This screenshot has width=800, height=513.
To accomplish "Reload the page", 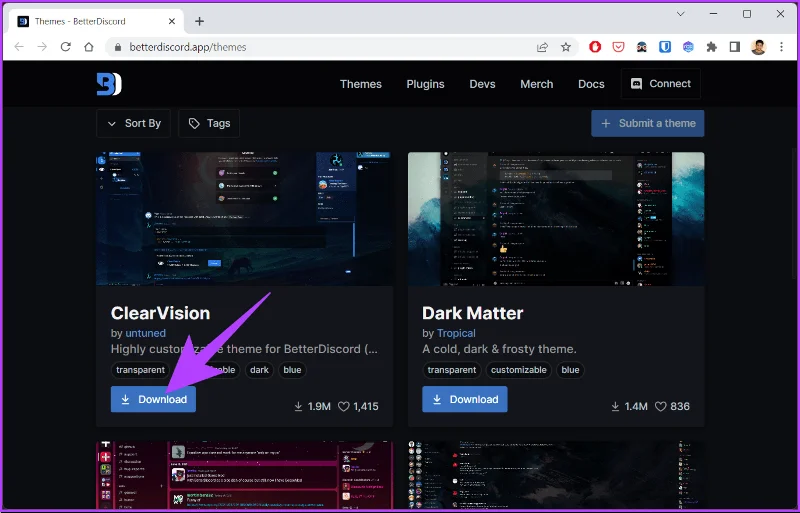I will pos(65,47).
